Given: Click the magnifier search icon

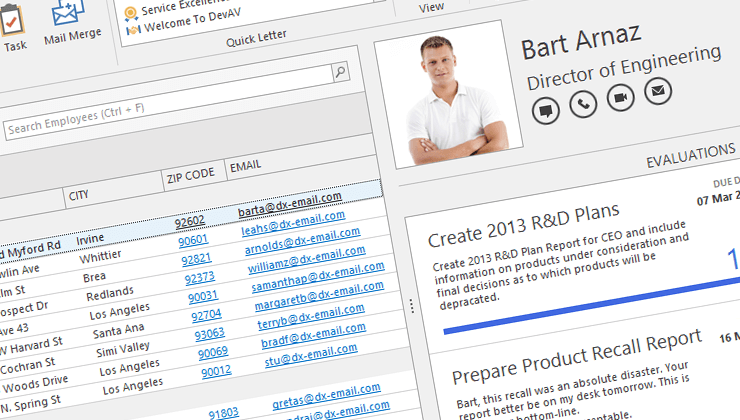Looking at the screenshot, I should pyautogui.click(x=340, y=71).
